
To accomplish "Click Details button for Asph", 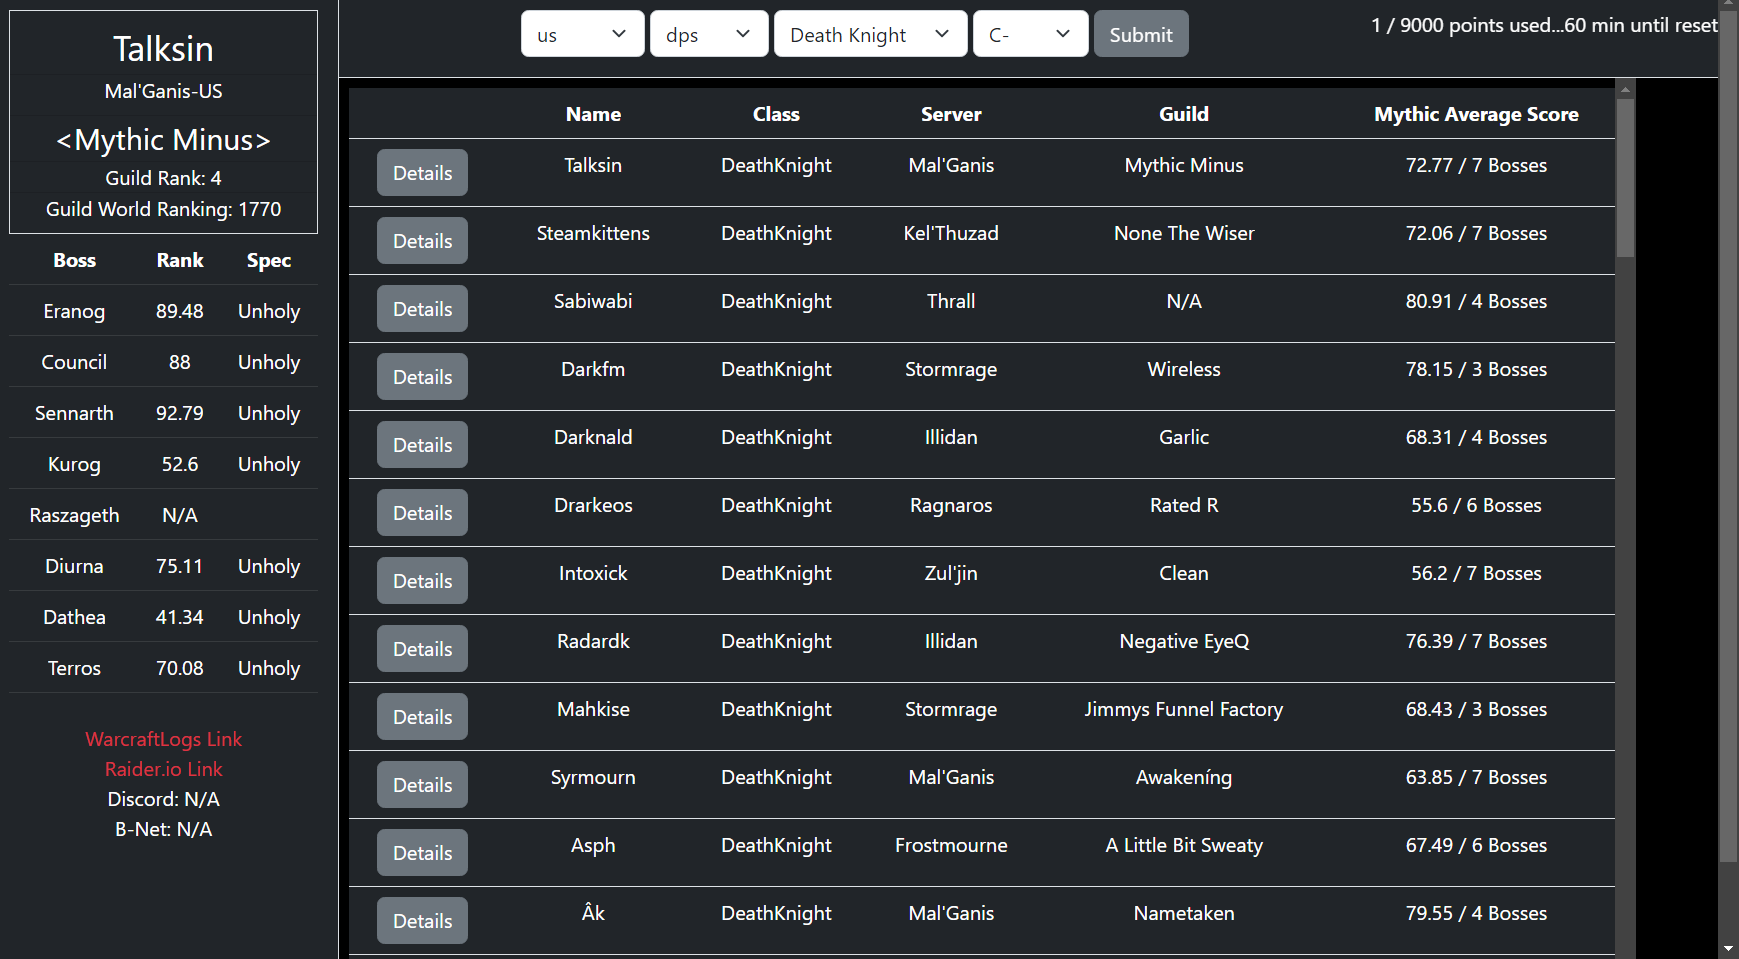I will (422, 853).
